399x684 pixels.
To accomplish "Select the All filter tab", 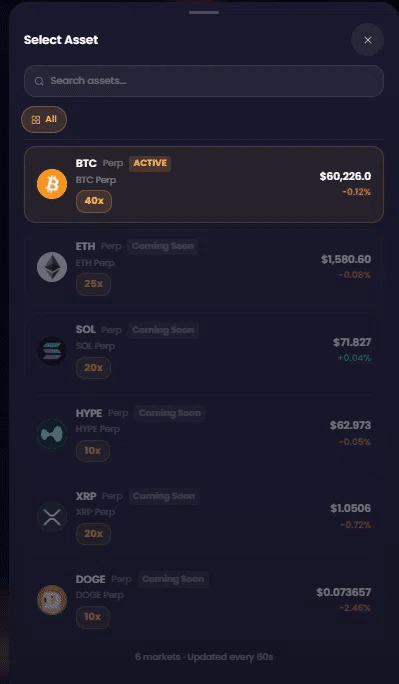I will [x=44, y=120].
